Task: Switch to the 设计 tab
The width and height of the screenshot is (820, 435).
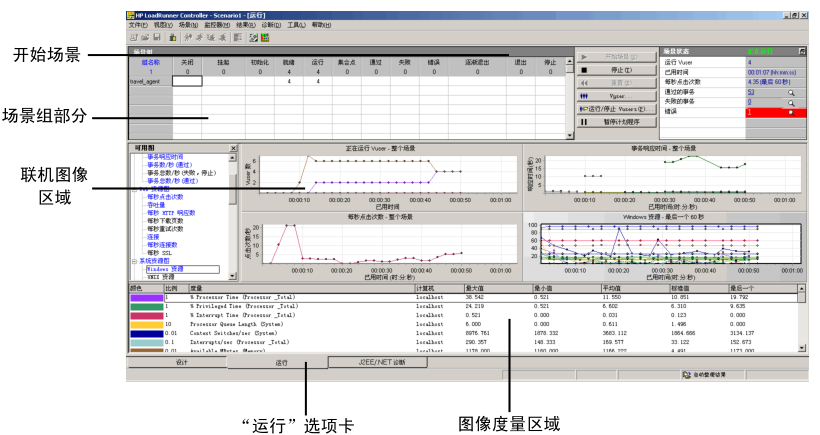Action: point(177,362)
